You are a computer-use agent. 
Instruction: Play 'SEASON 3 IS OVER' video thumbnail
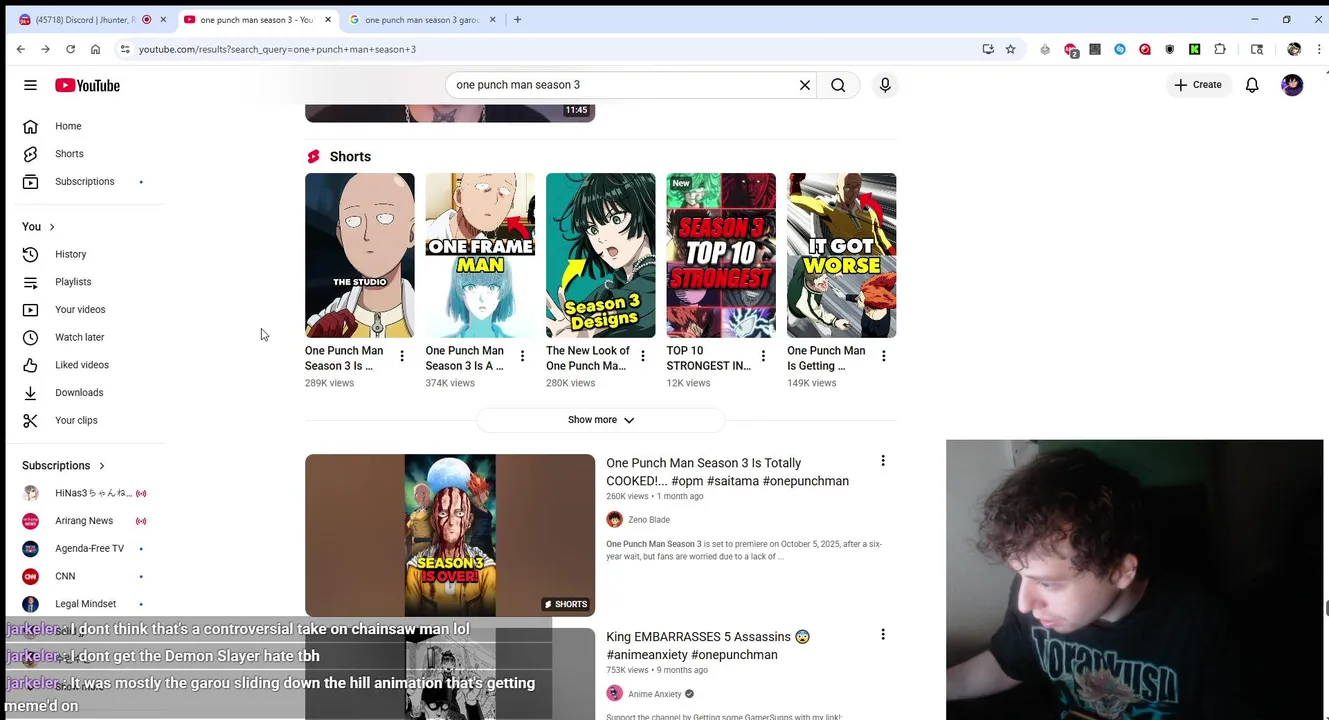click(450, 535)
